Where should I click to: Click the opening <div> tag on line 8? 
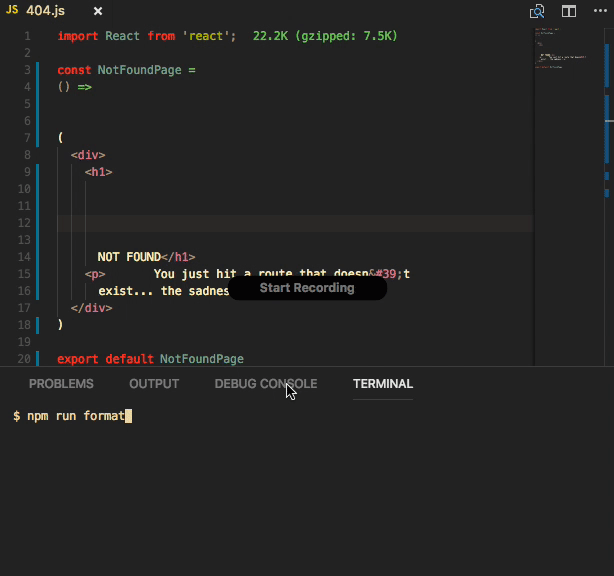pos(88,155)
